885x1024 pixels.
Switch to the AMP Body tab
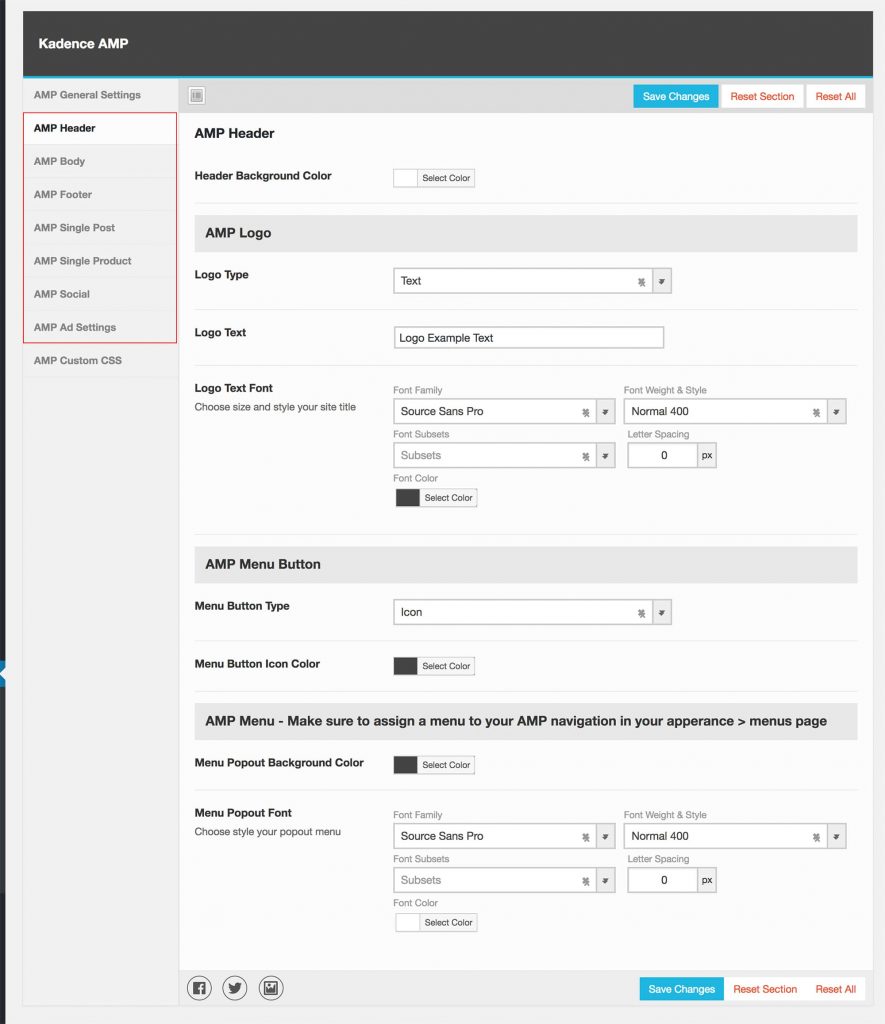tap(101, 161)
